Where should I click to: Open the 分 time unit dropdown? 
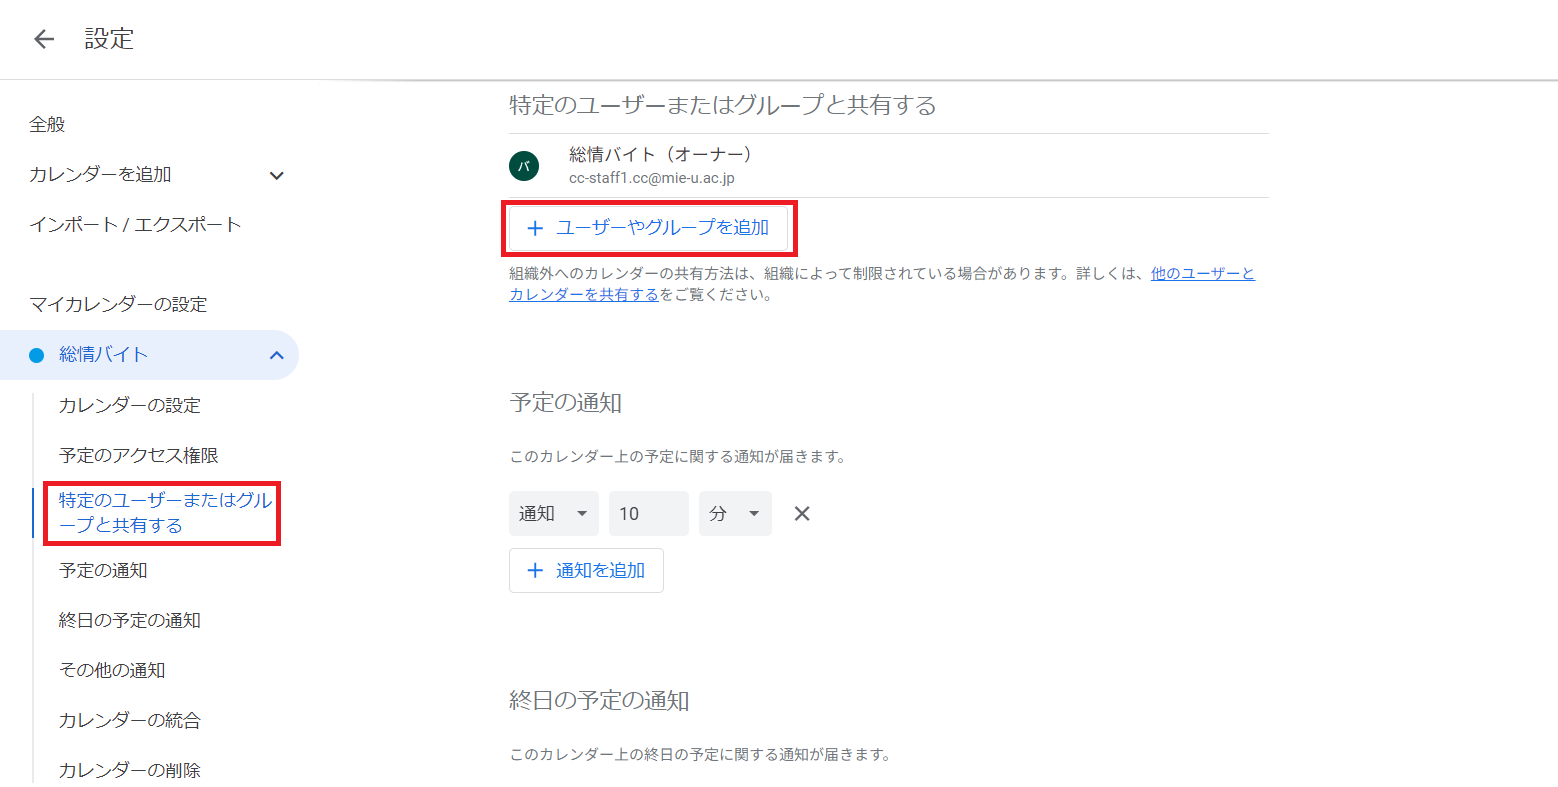pos(735,514)
